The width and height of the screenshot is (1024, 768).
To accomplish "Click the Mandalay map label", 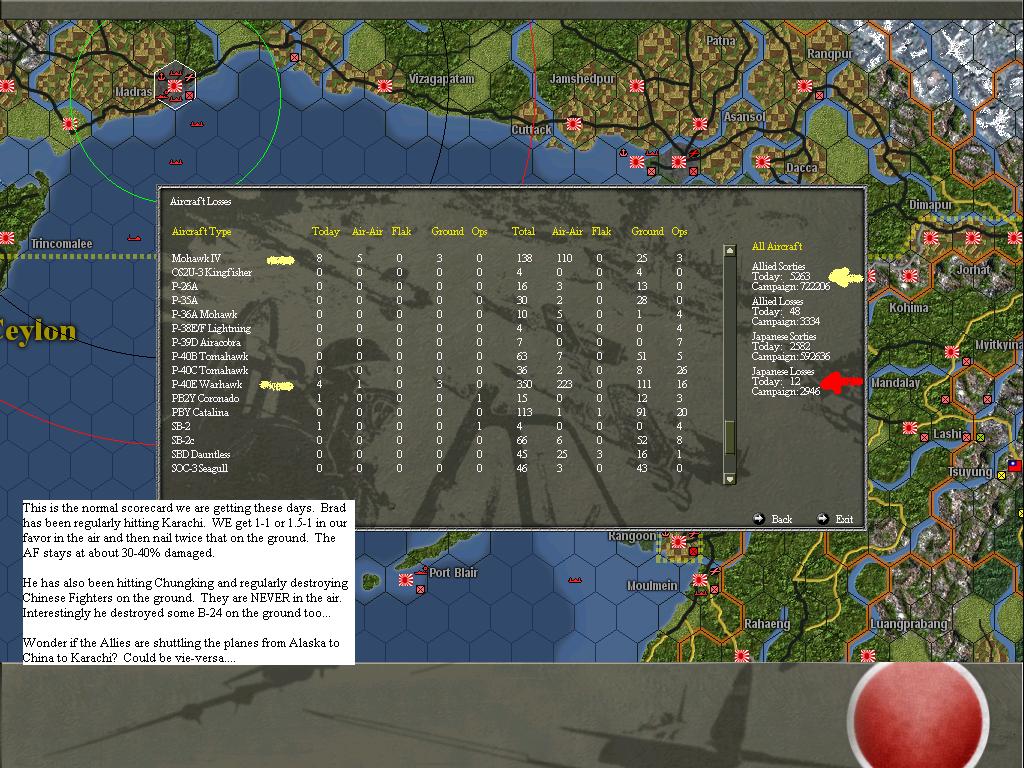I will pyautogui.click(x=895, y=383).
